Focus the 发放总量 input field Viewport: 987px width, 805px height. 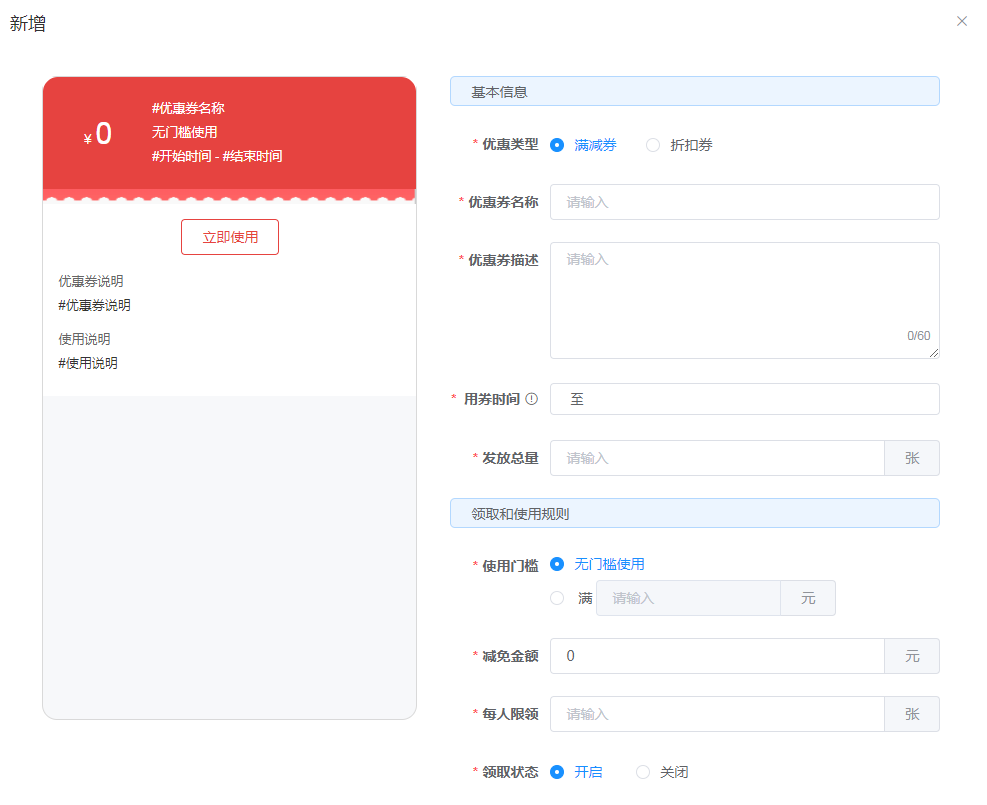point(718,458)
